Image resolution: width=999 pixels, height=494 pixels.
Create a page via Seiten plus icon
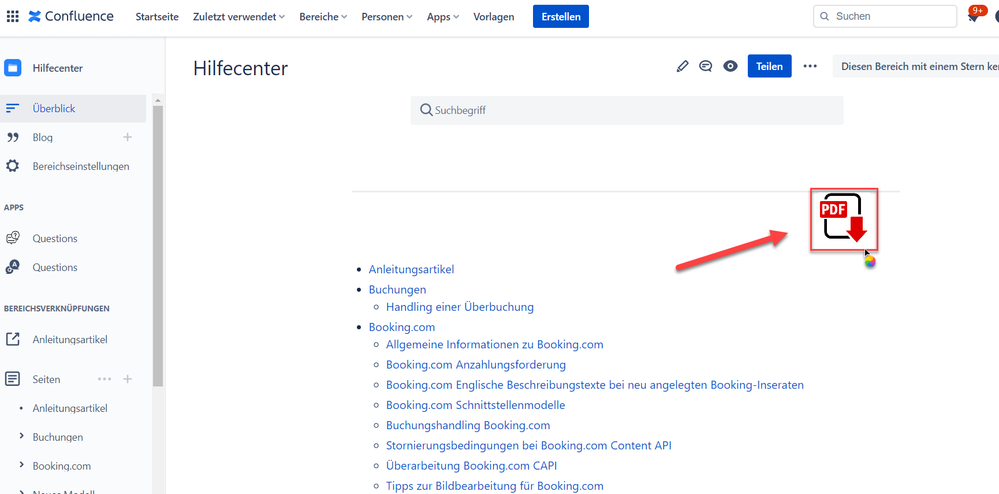click(x=127, y=379)
